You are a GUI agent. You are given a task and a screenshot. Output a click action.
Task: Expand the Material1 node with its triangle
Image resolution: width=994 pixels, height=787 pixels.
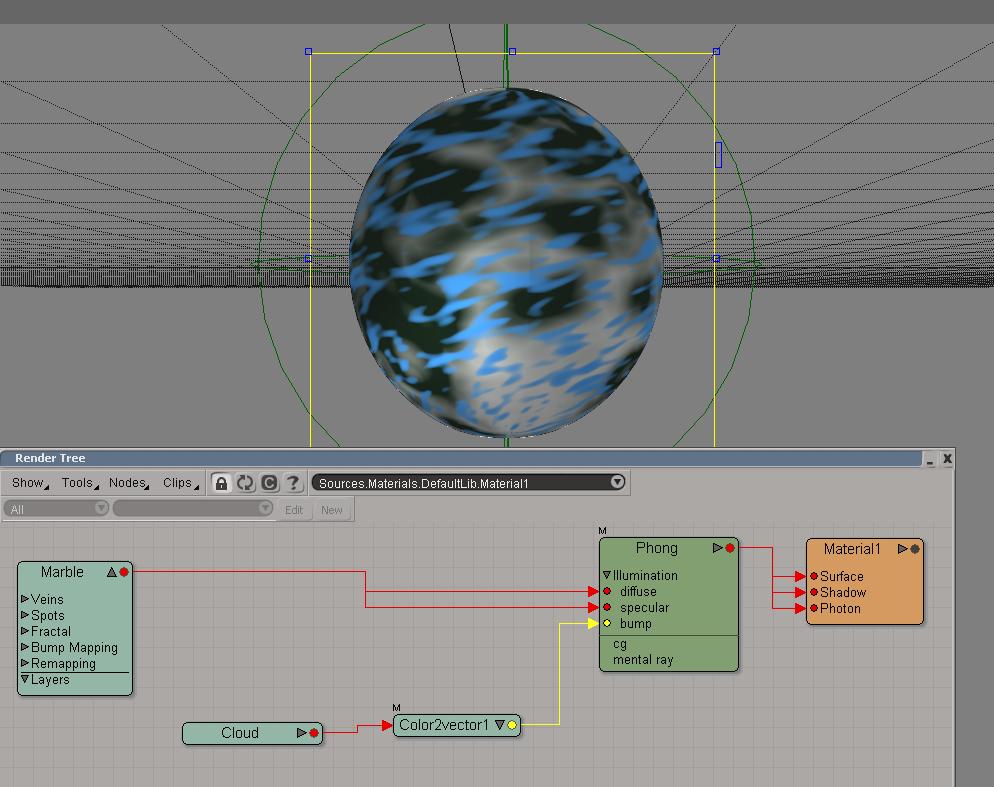click(903, 549)
